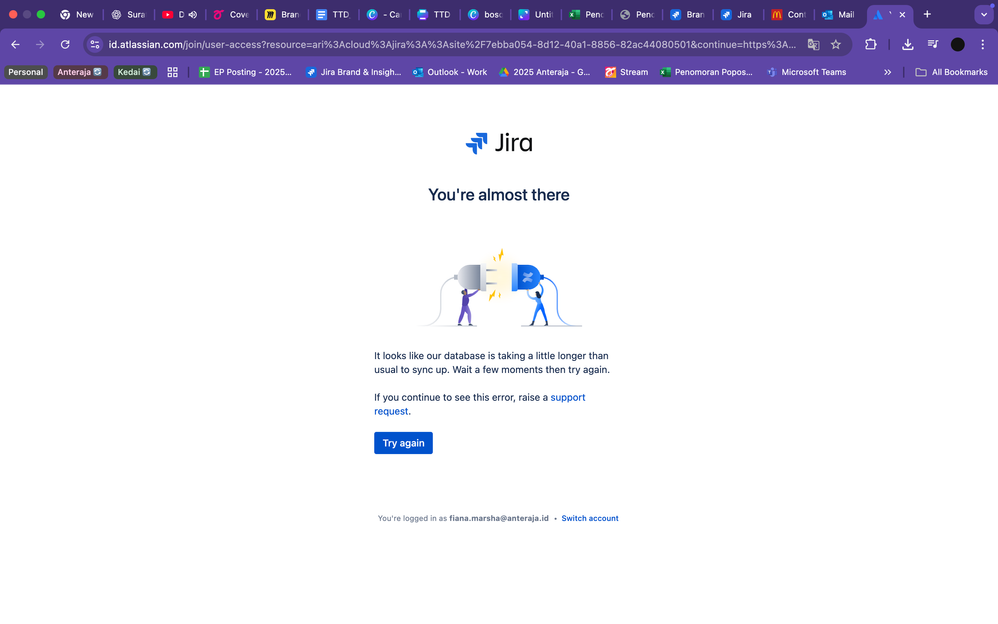Viewport: 998px width, 624px height.
Task: Open the Google Translate page icon
Action: [813, 44]
